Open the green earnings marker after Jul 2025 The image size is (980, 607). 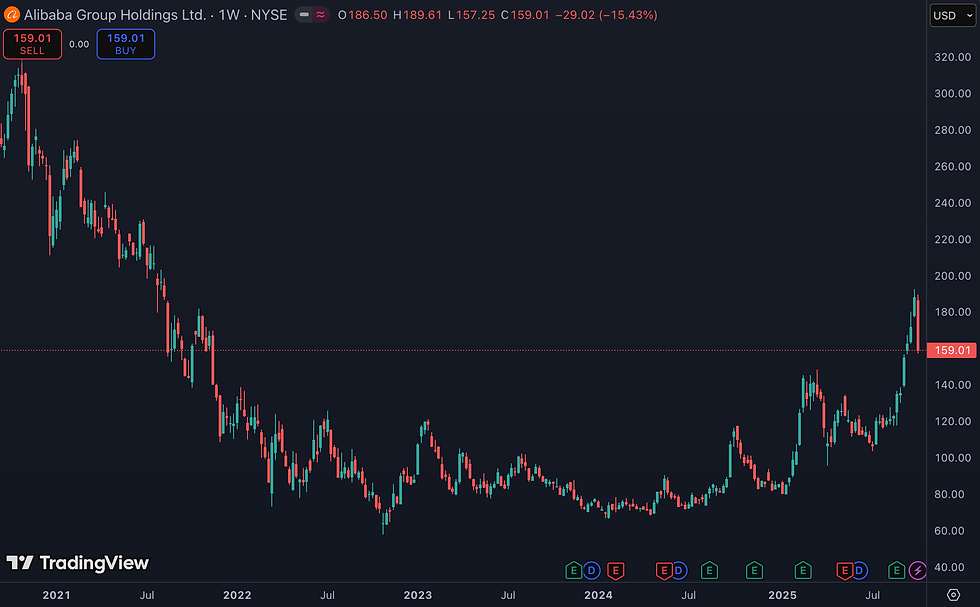(x=896, y=570)
